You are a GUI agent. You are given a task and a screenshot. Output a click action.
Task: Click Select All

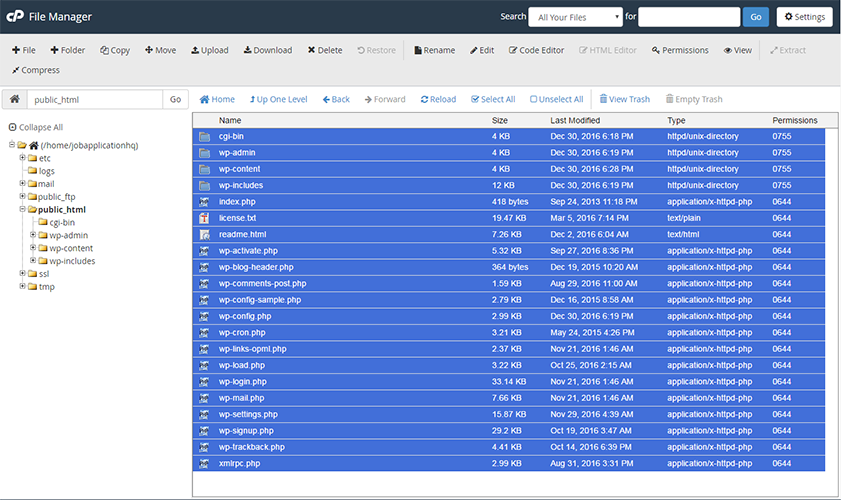point(493,99)
